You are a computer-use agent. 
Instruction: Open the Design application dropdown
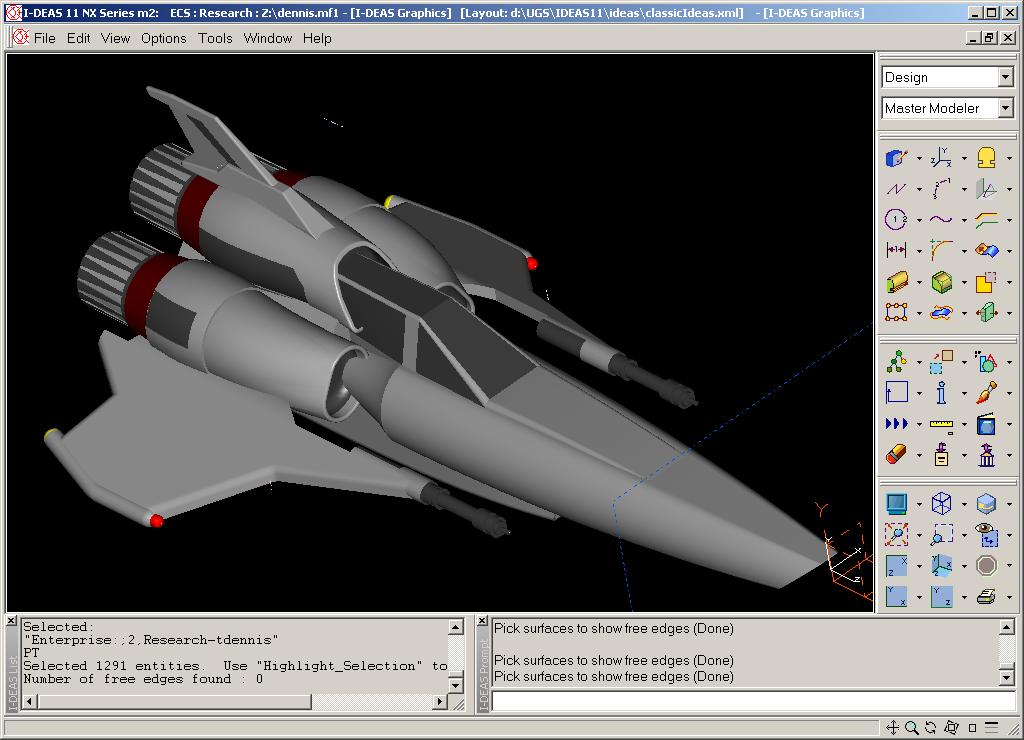click(x=1005, y=77)
